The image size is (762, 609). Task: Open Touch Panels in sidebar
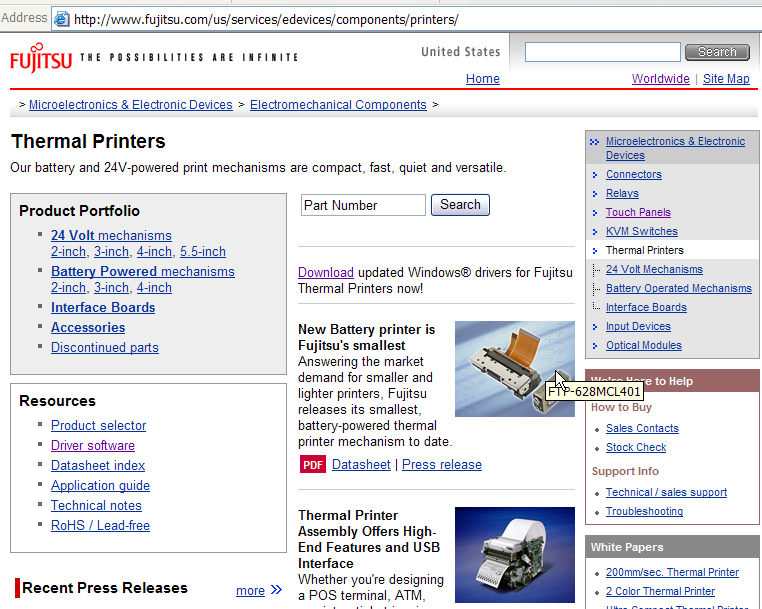[x=638, y=212]
